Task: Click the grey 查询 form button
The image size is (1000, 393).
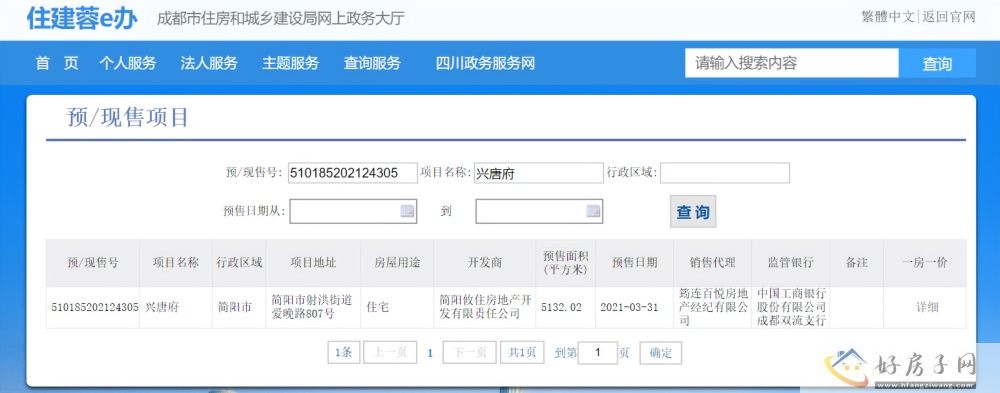Action: 693,212
